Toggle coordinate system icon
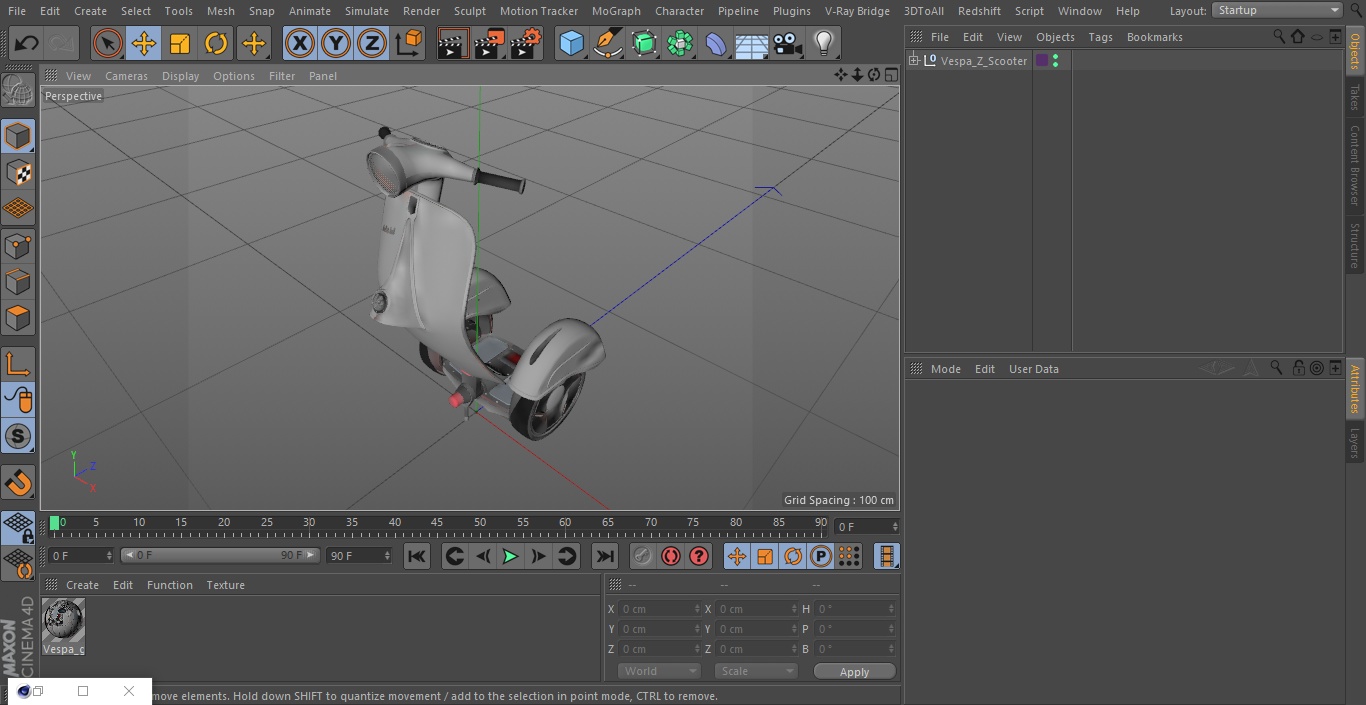This screenshot has width=1366, height=705. click(x=409, y=43)
